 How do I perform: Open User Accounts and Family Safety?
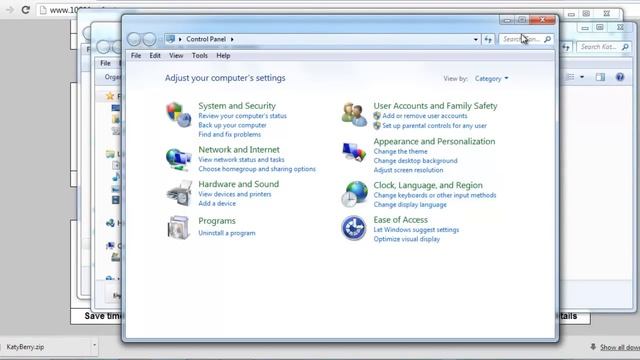(435, 106)
